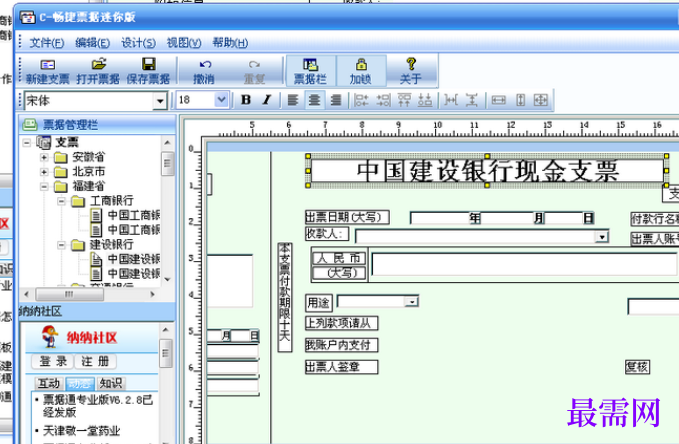The image size is (679, 444).
Task: Open the 天津敬一堂药业 news link
Action: 81,431
